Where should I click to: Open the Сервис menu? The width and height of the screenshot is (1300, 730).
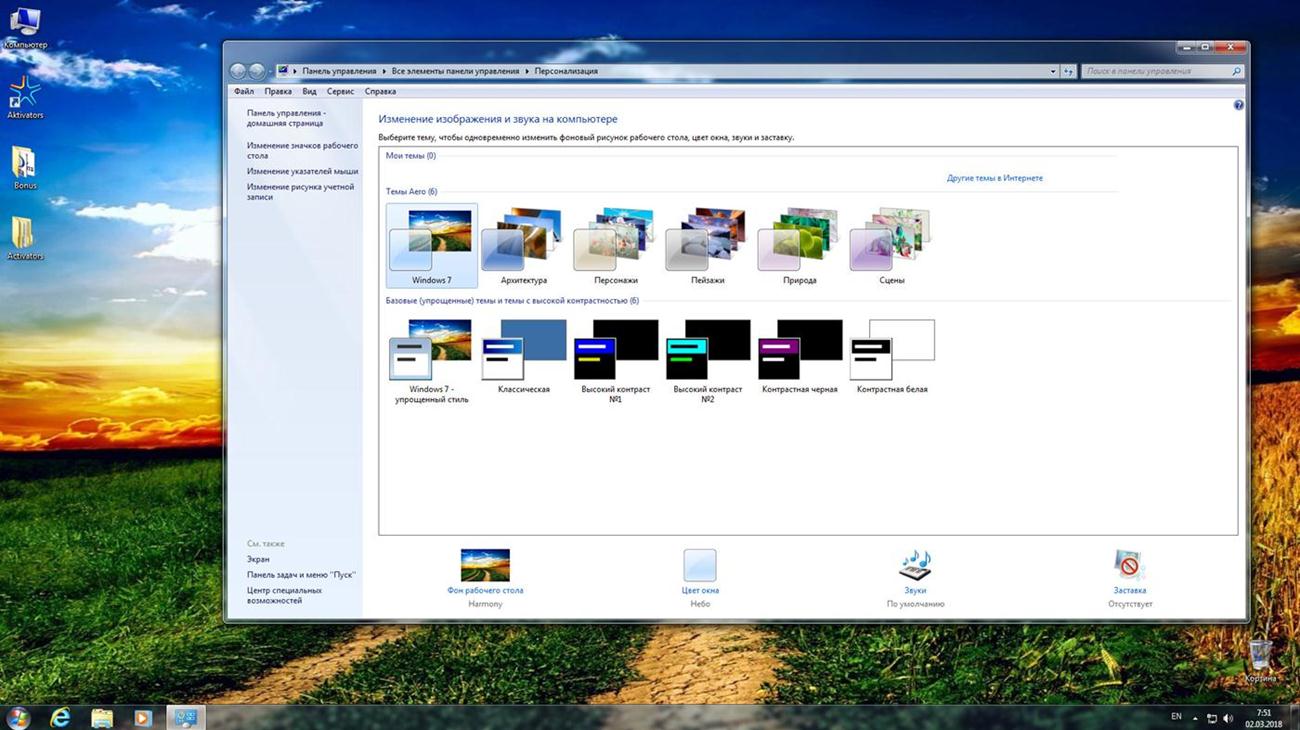pos(340,91)
